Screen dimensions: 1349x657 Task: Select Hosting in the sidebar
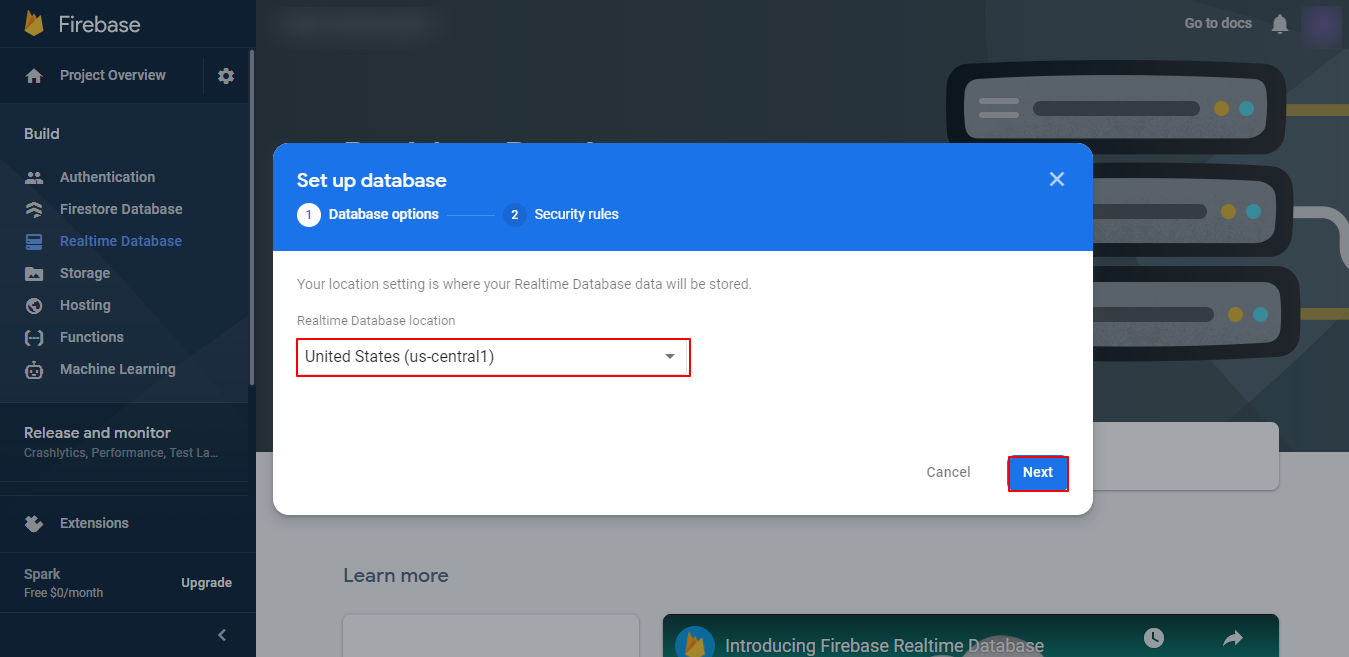pyautogui.click(x=85, y=305)
